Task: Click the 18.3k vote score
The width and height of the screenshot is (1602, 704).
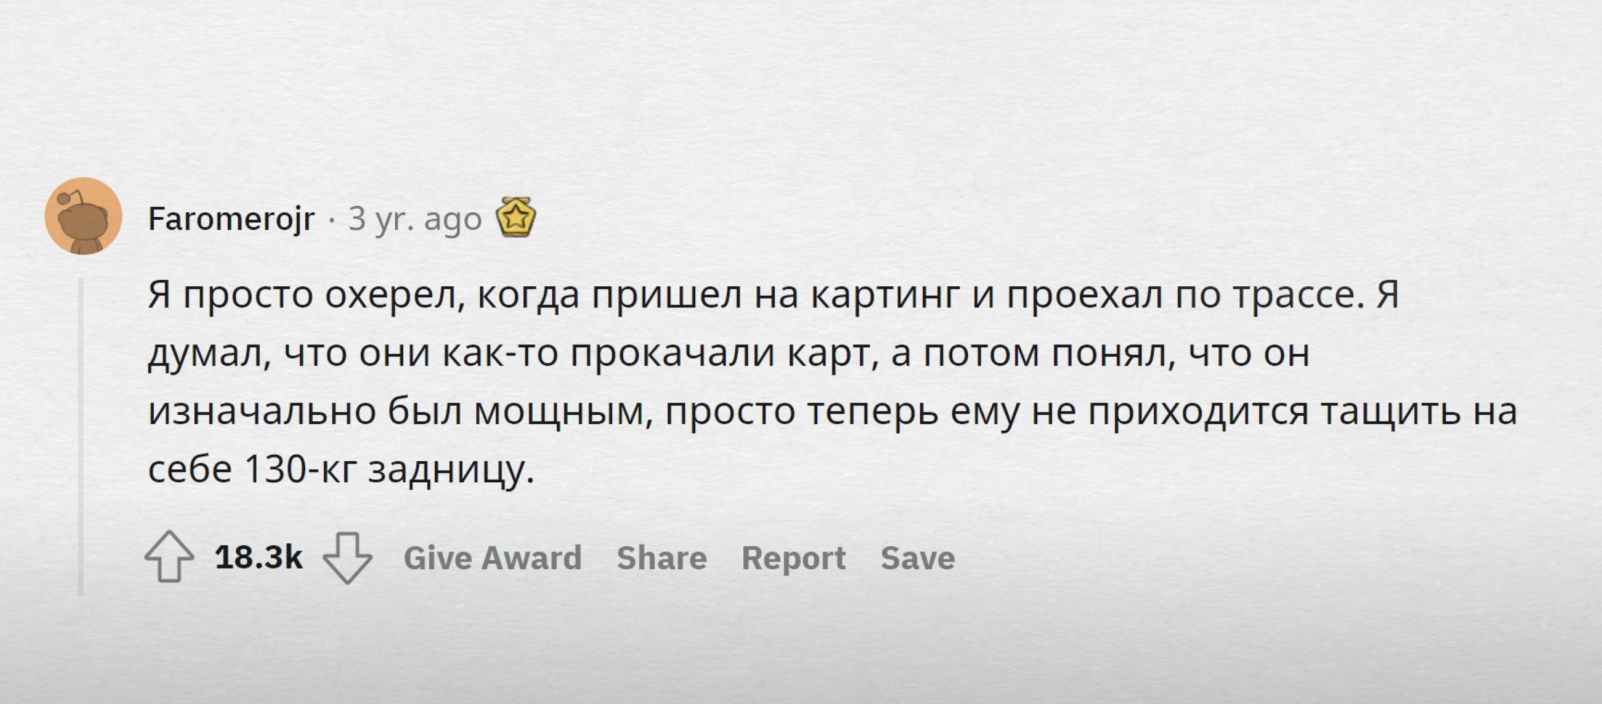Action: click(258, 557)
